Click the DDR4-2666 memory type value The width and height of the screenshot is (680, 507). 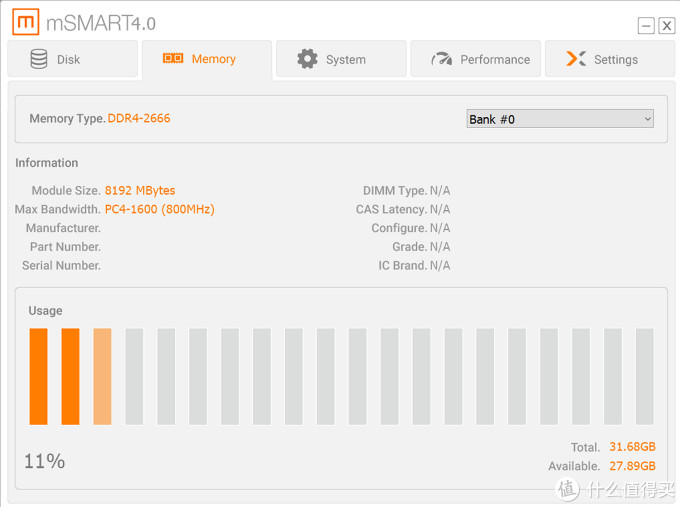point(139,118)
